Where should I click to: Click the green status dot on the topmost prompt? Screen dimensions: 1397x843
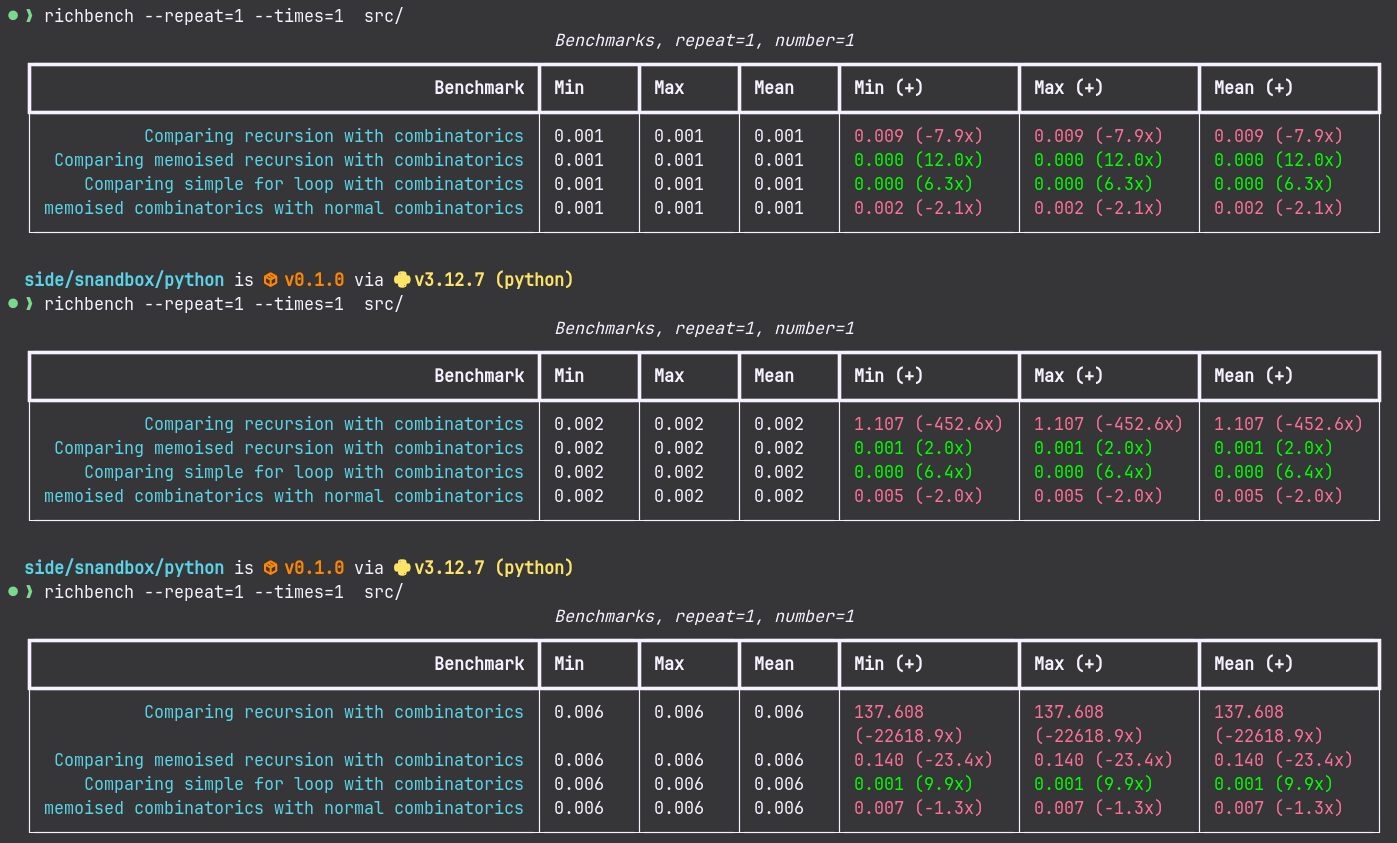[13, 15]
